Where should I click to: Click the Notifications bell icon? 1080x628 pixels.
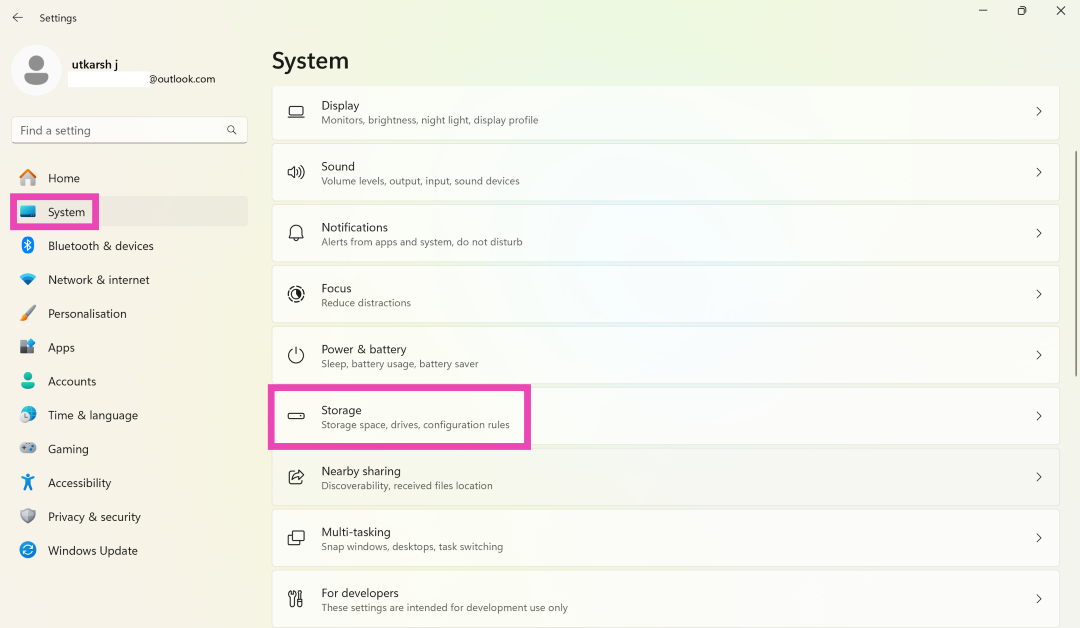click(296, 233)
